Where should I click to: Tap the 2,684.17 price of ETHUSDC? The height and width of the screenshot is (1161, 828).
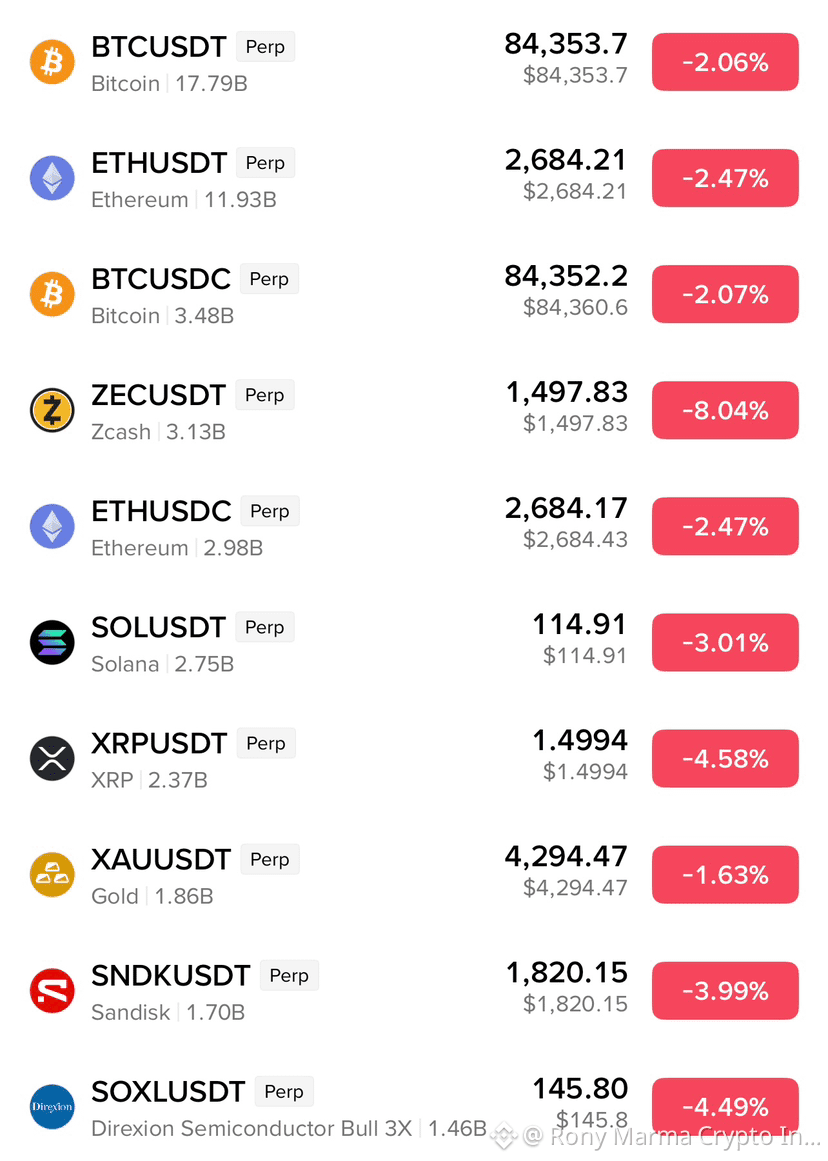(x=566, y=508)
